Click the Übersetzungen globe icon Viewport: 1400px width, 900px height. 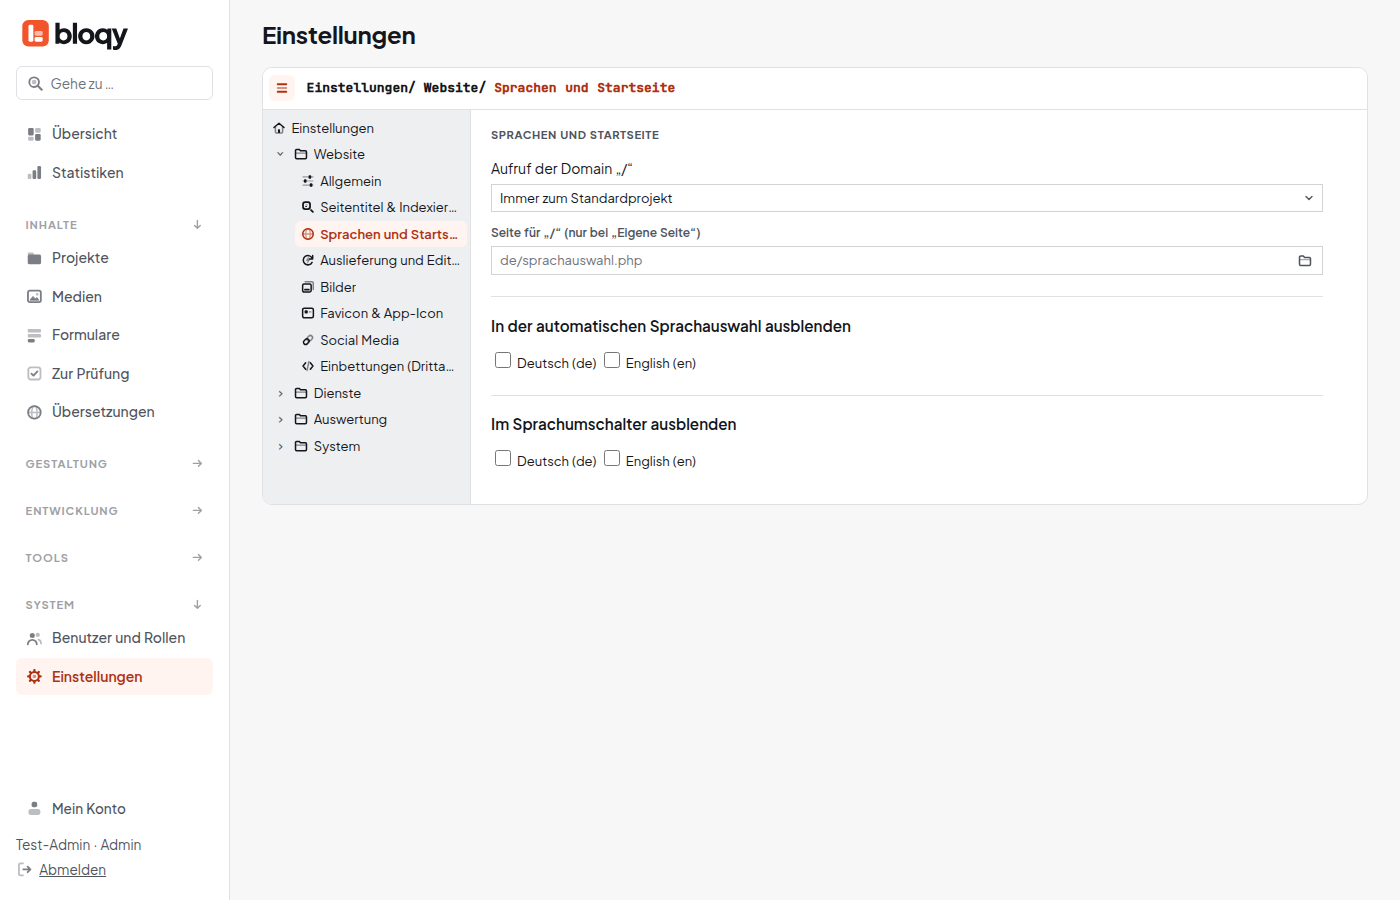(x=34, y=412)
